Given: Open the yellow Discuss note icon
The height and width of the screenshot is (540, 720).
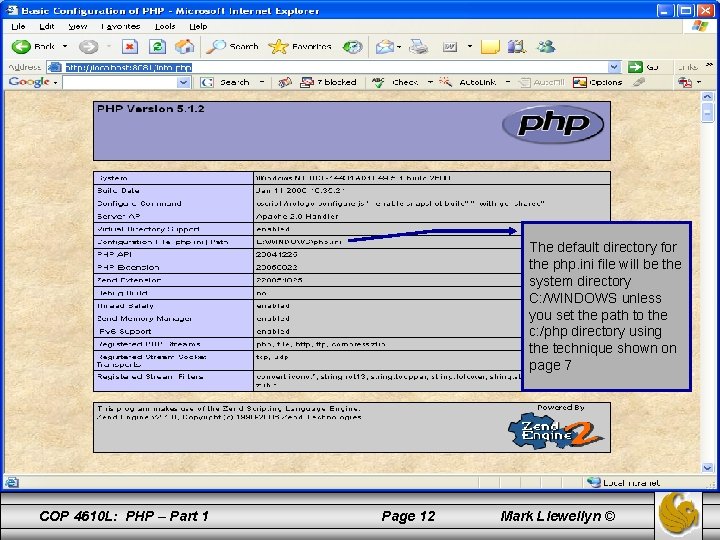Looking at the screenshot, I should click(490, 46).
